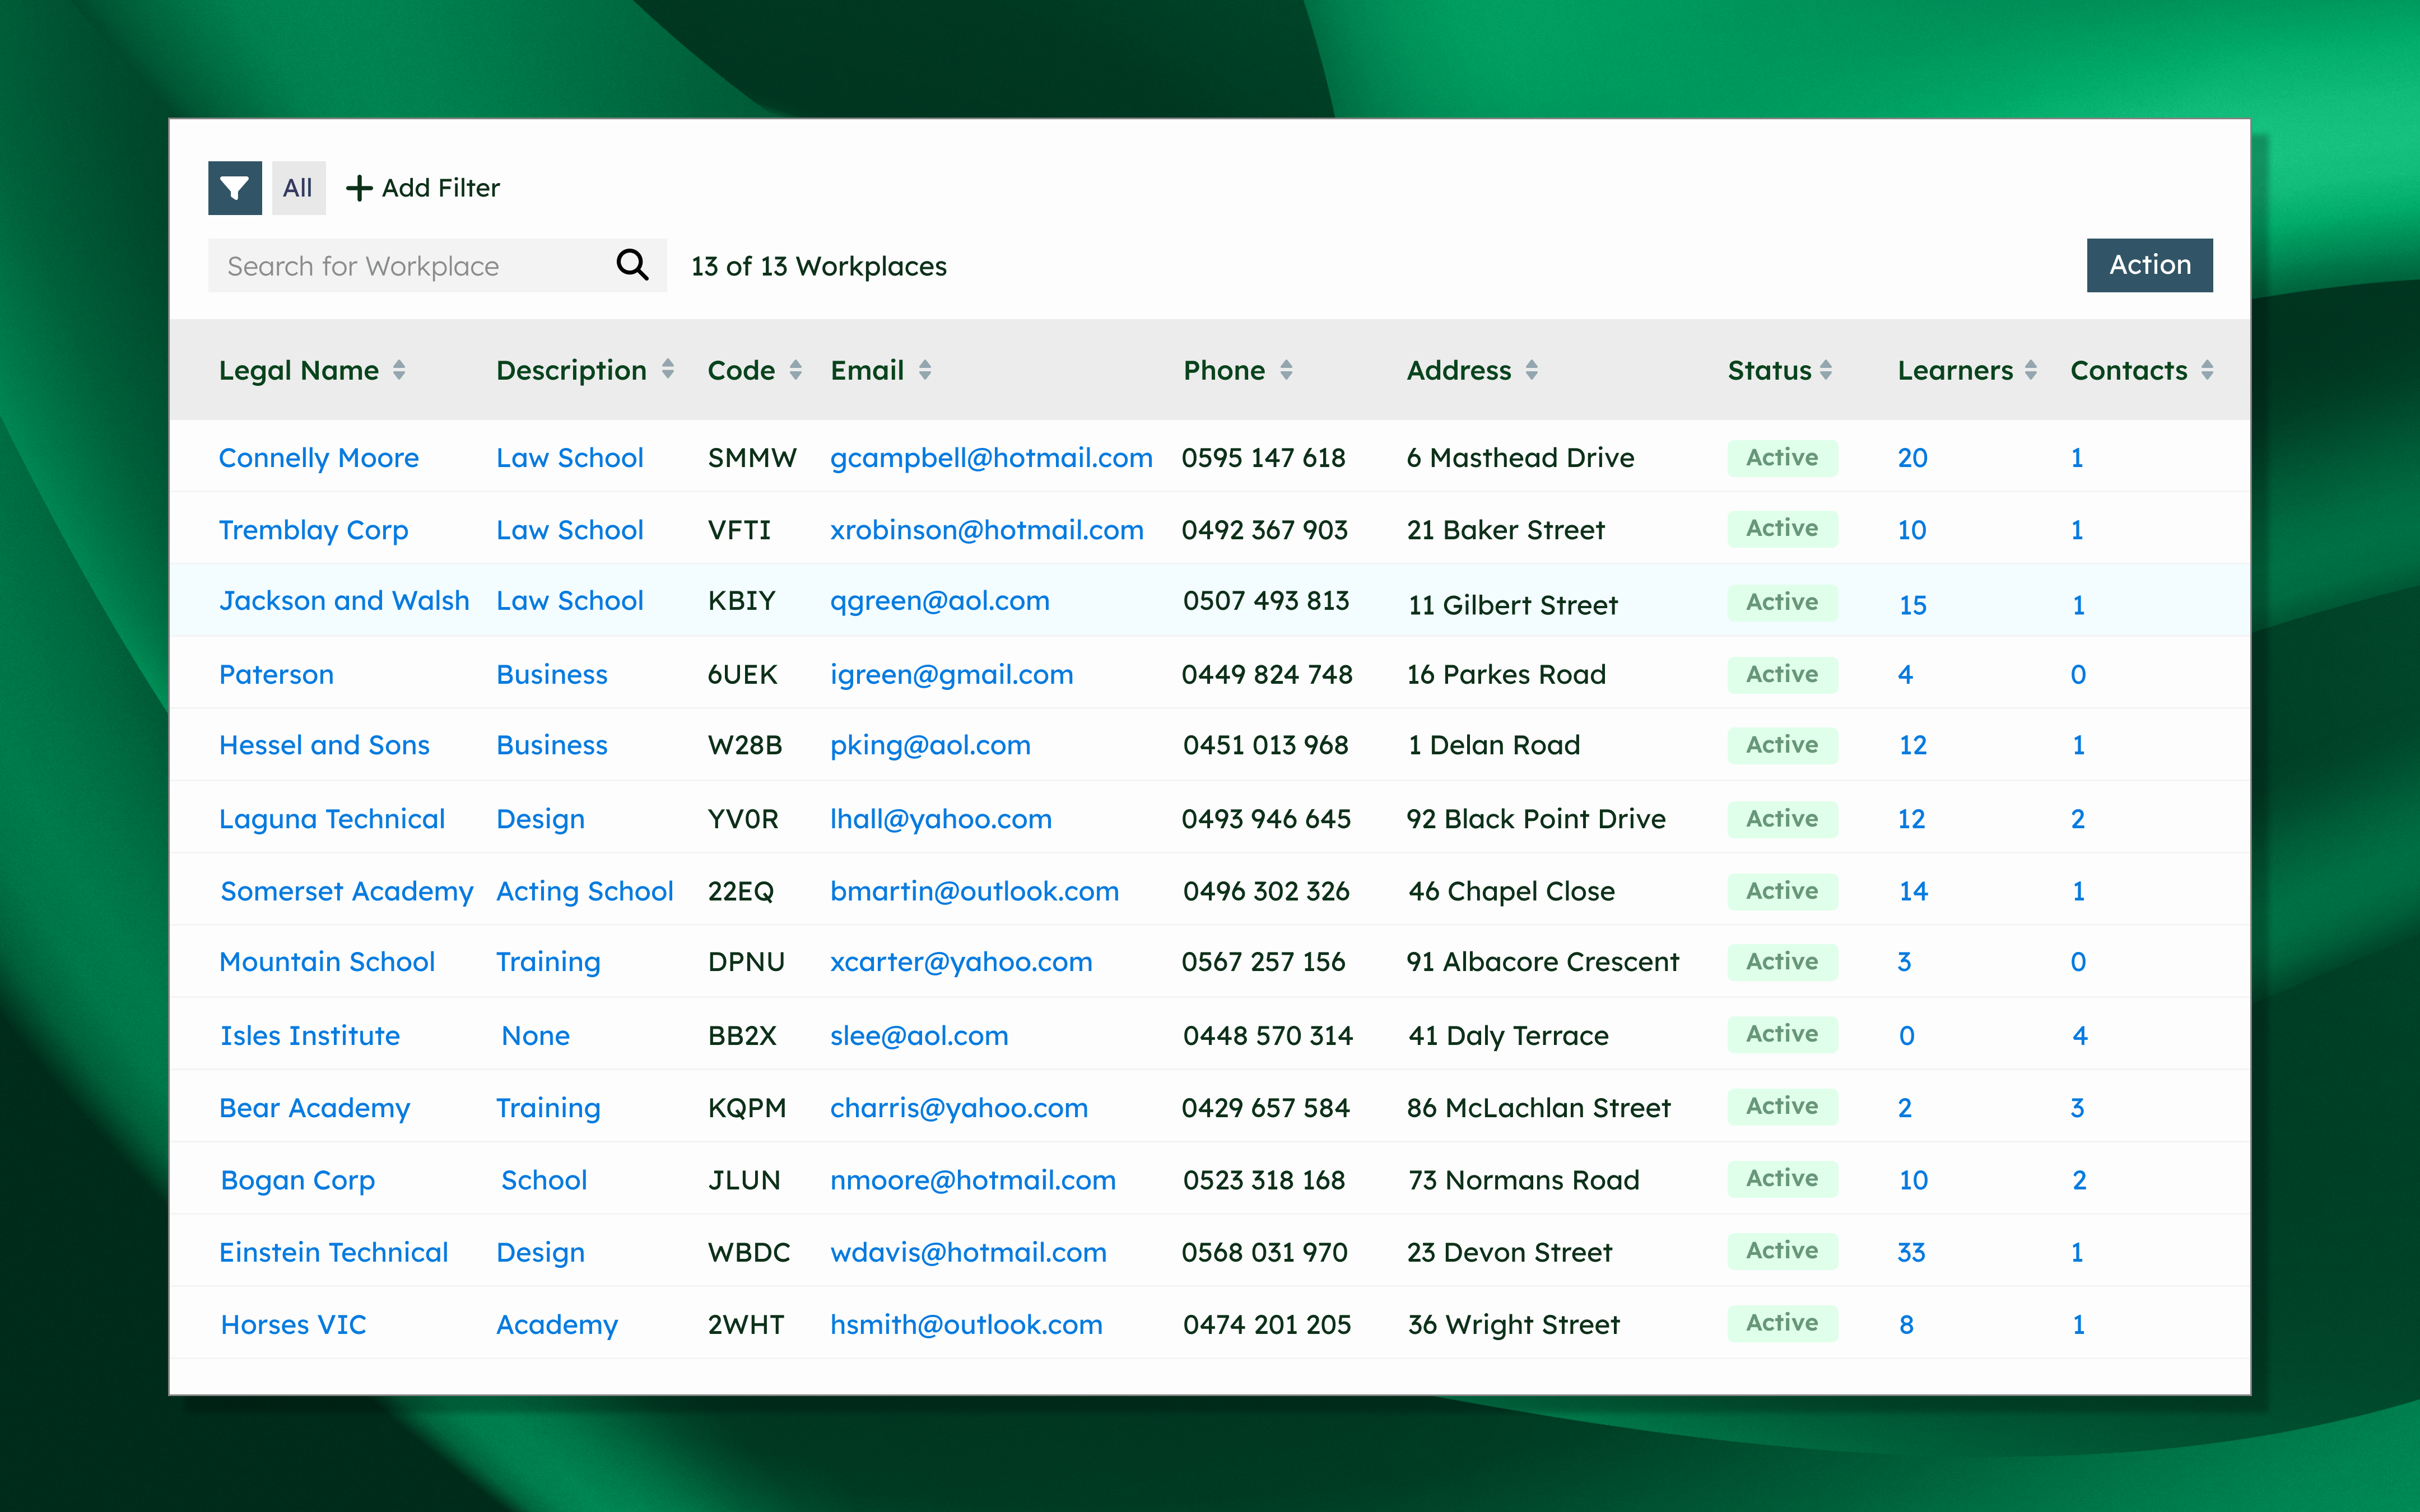This screenshot has height=1512, width=2420.
Task: Open Connelly Moore workplace
Action: [x=319, y=458]
